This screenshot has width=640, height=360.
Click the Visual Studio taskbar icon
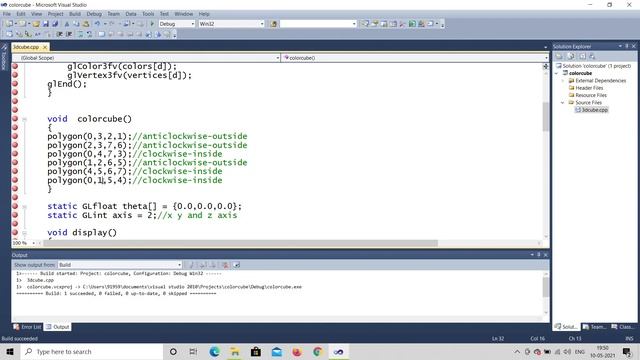[338, 351]
